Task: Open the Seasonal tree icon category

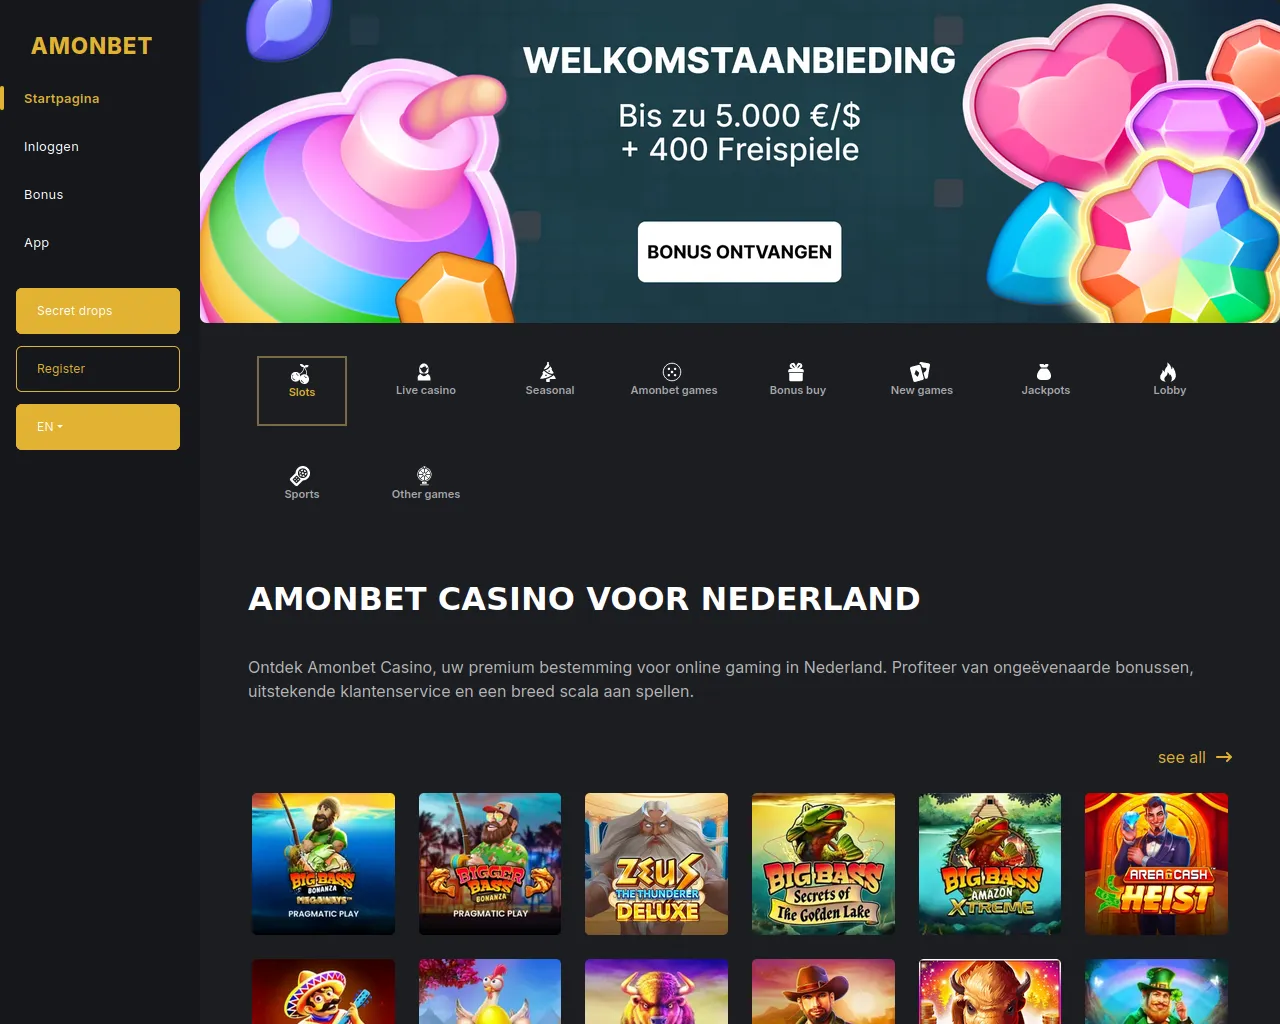Action: click(x=549, y=380)
